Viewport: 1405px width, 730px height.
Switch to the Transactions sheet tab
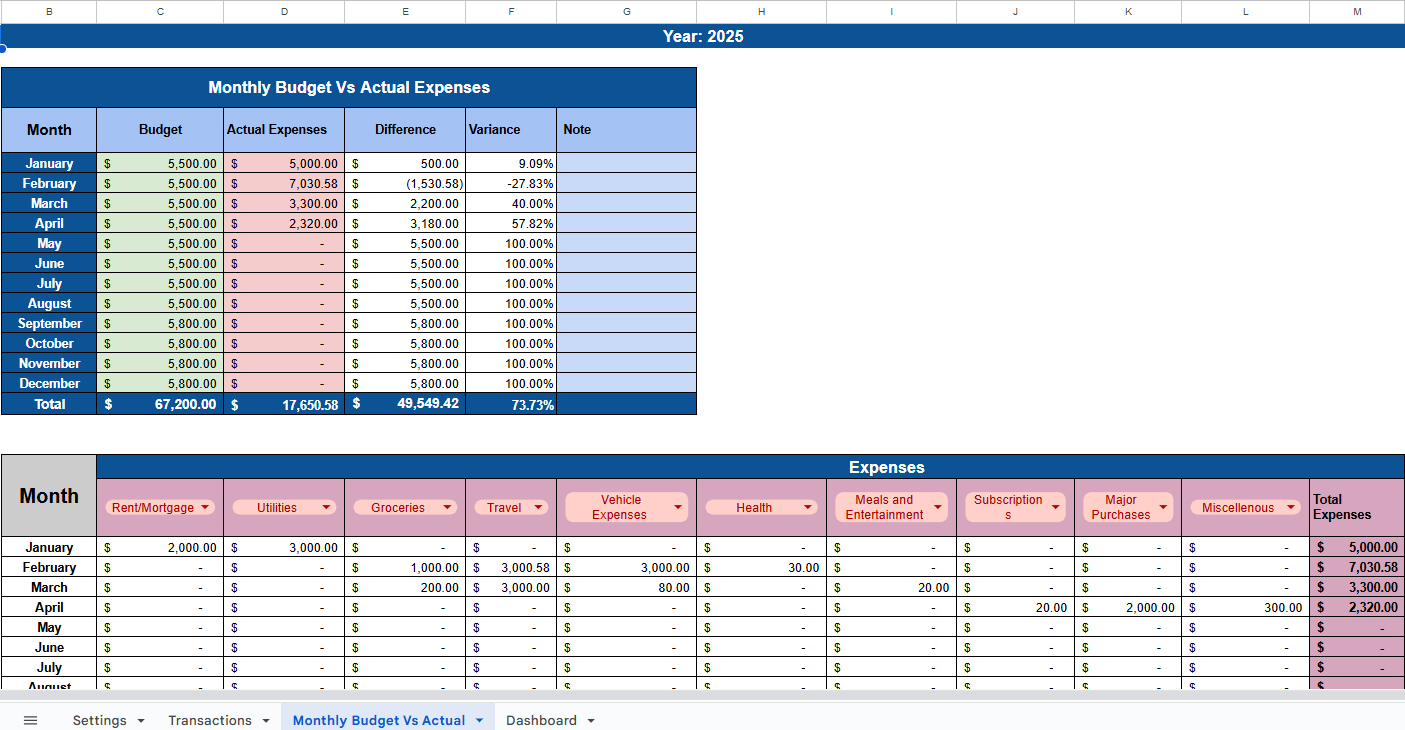tap(210, 719)
